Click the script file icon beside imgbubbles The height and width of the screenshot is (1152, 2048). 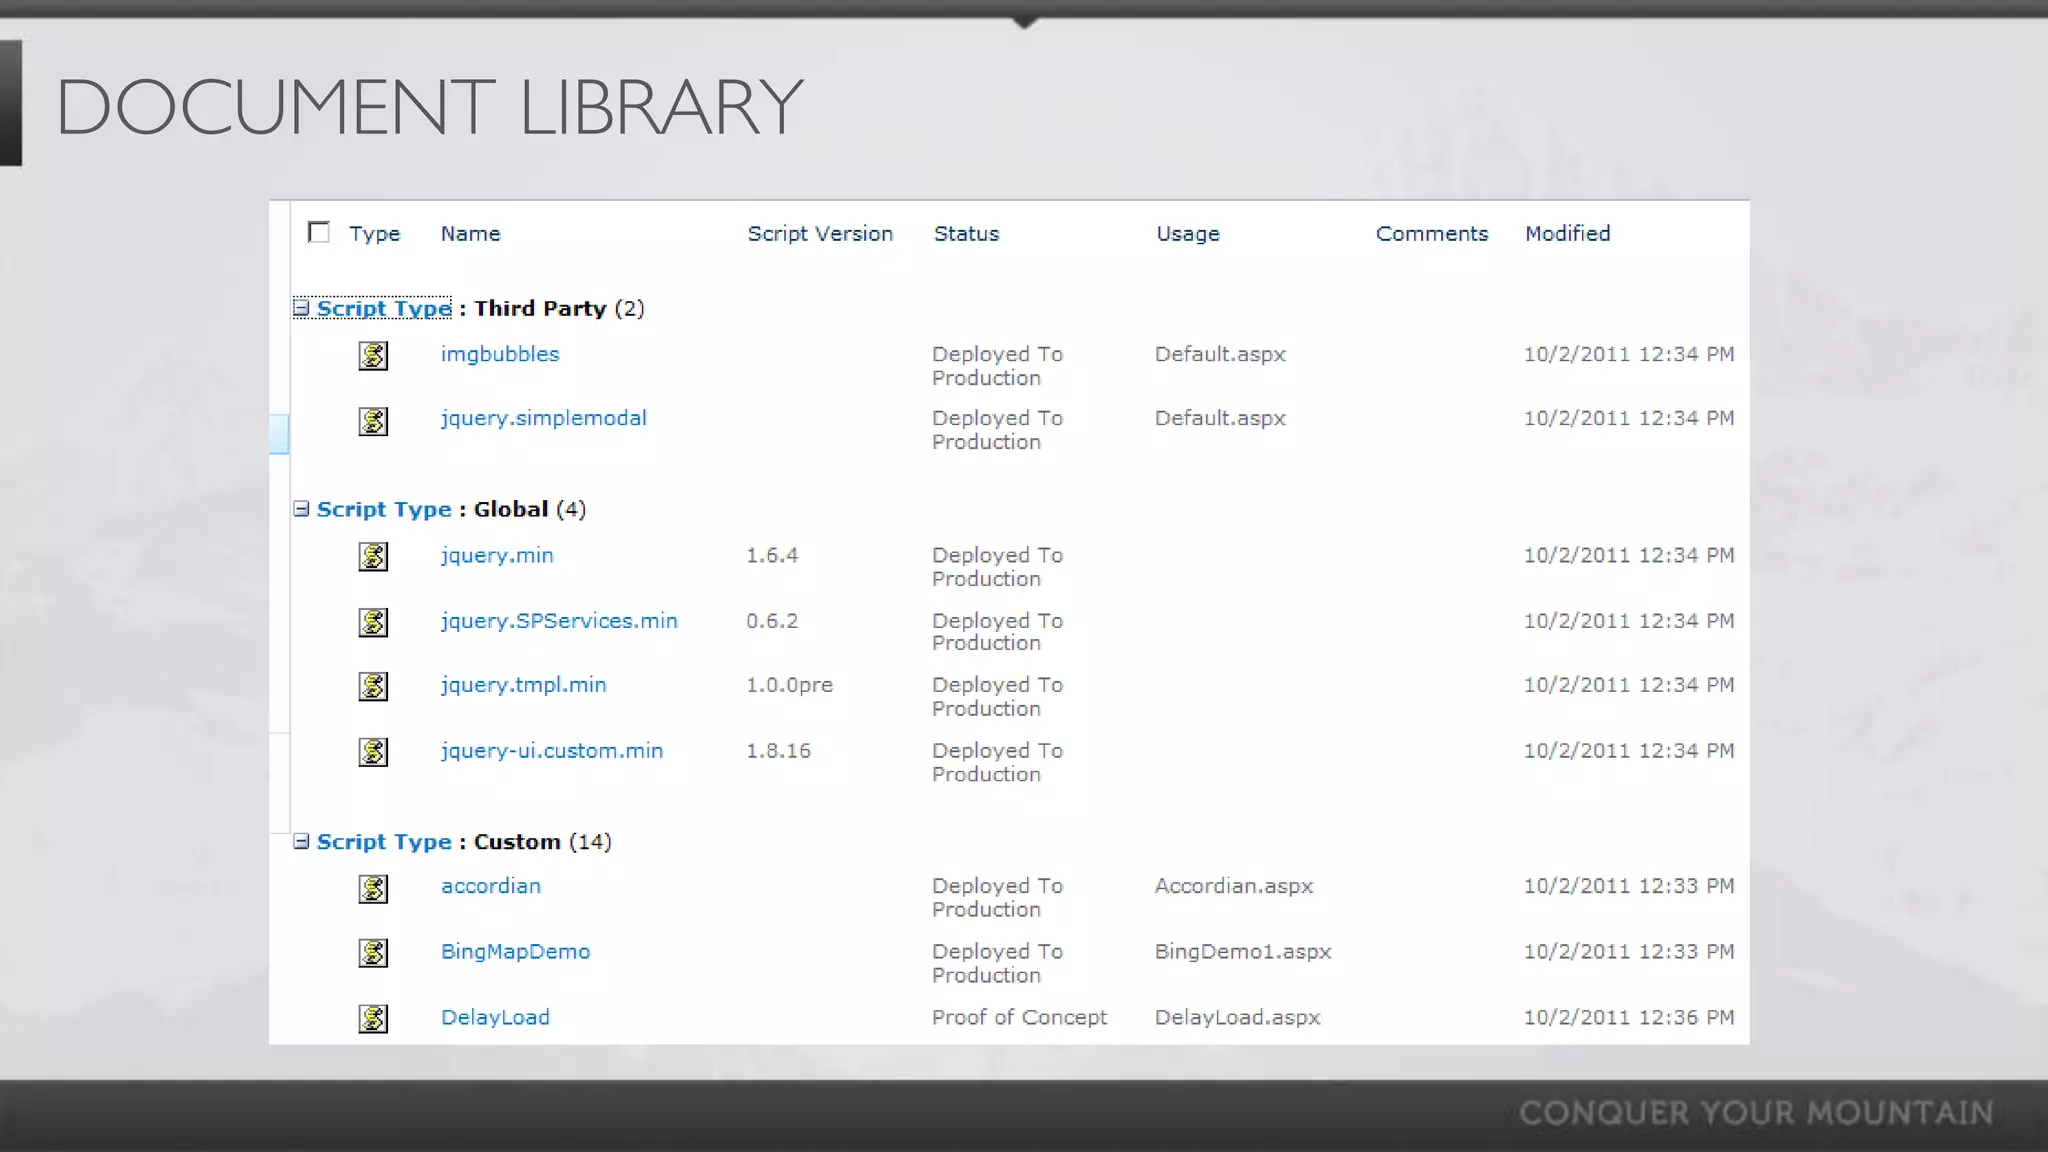[373, 356]
